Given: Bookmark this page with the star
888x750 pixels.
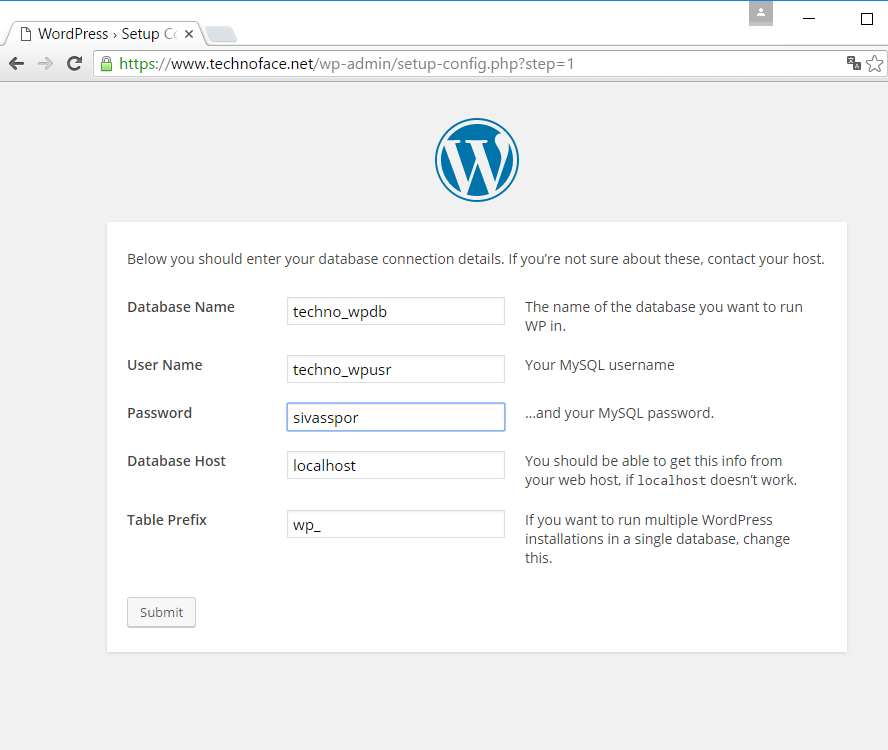Looking at the screenshot, I should pos(874,64).
